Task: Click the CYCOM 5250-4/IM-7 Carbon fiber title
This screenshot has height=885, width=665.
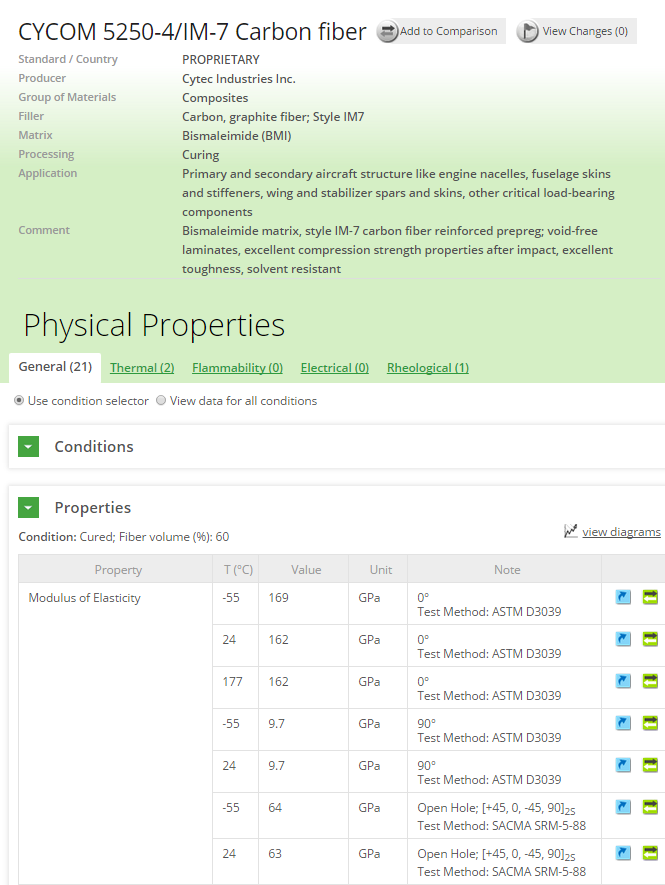Action: [x=192, y=32]
